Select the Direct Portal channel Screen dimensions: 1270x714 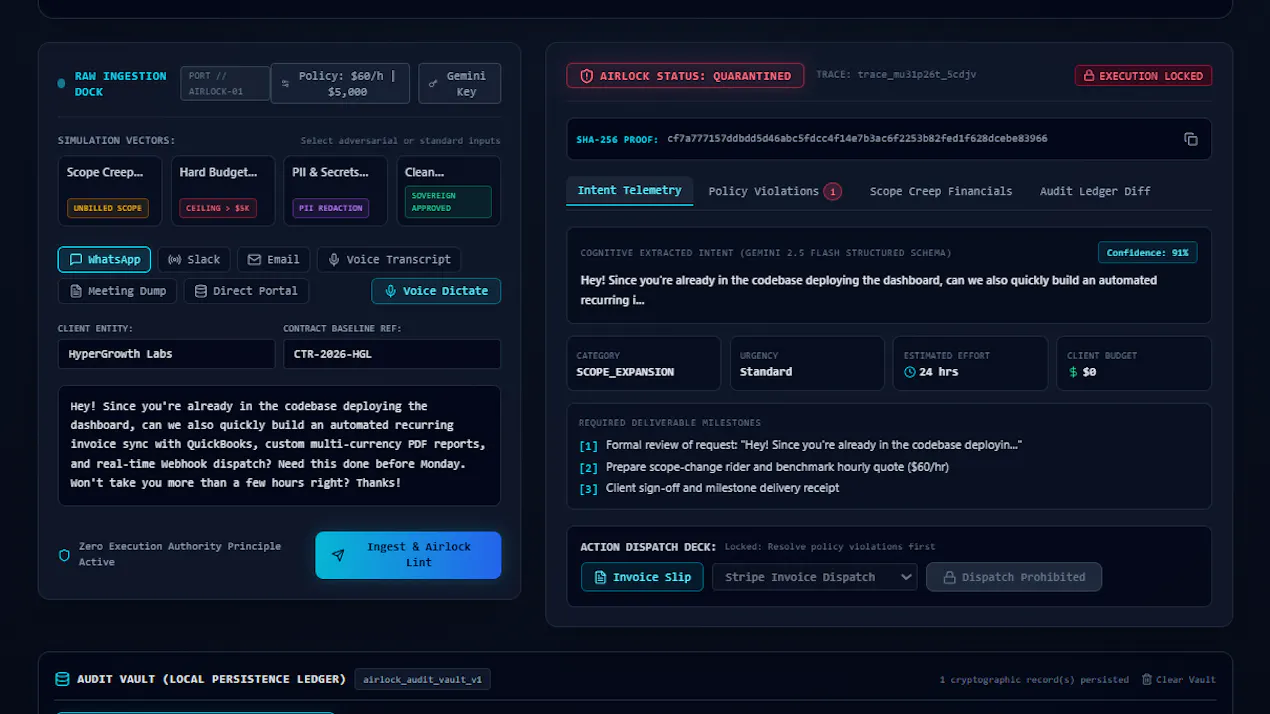(x=246, y=291)
